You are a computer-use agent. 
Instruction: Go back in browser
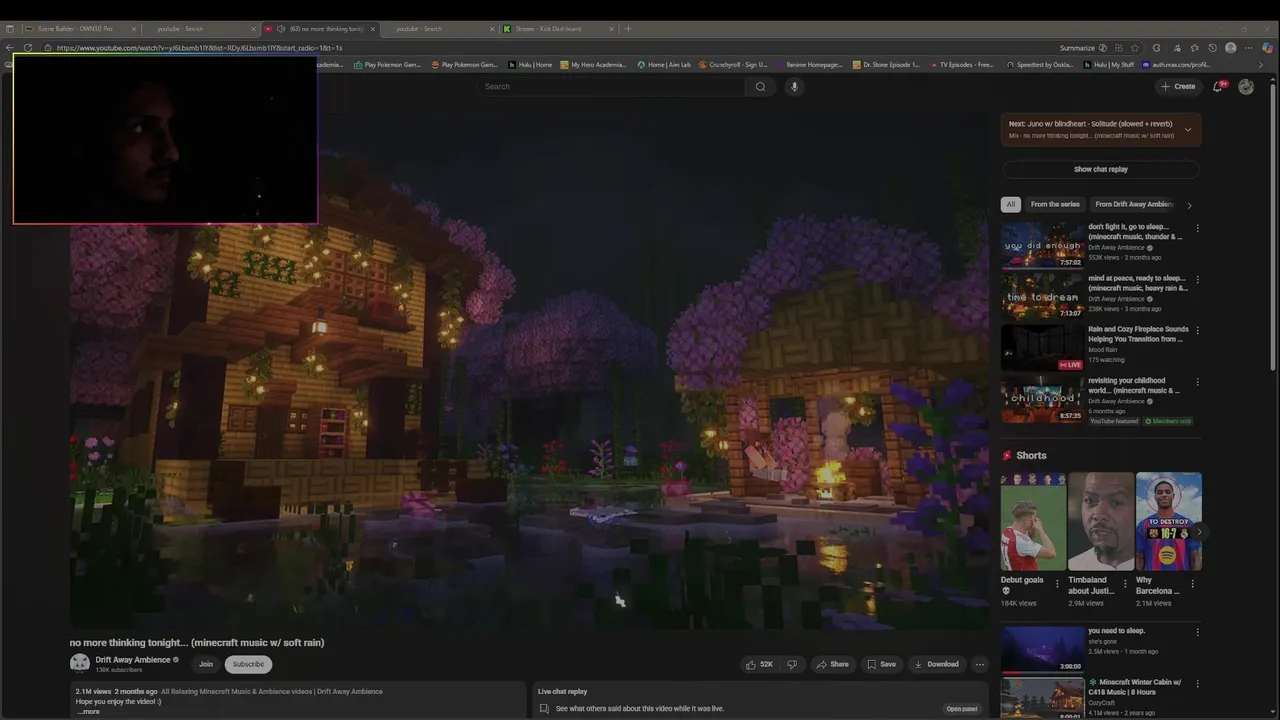tap(10, 48)
